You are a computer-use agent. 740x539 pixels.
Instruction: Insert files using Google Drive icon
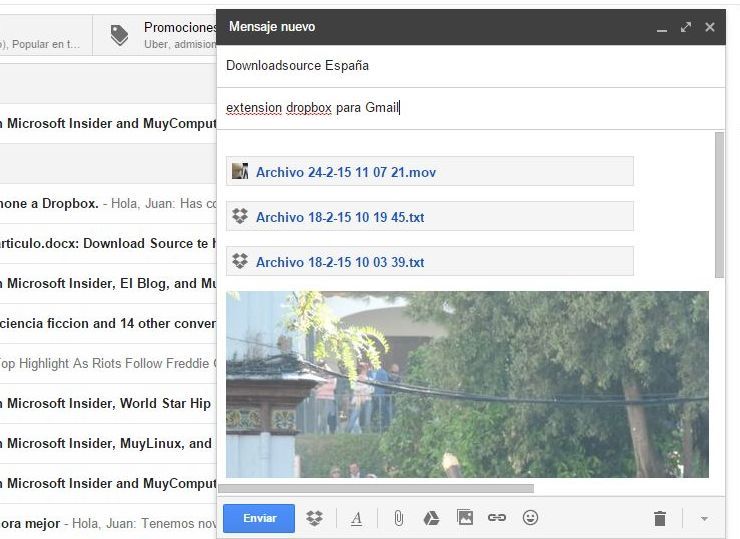click(x=431, y=518)
